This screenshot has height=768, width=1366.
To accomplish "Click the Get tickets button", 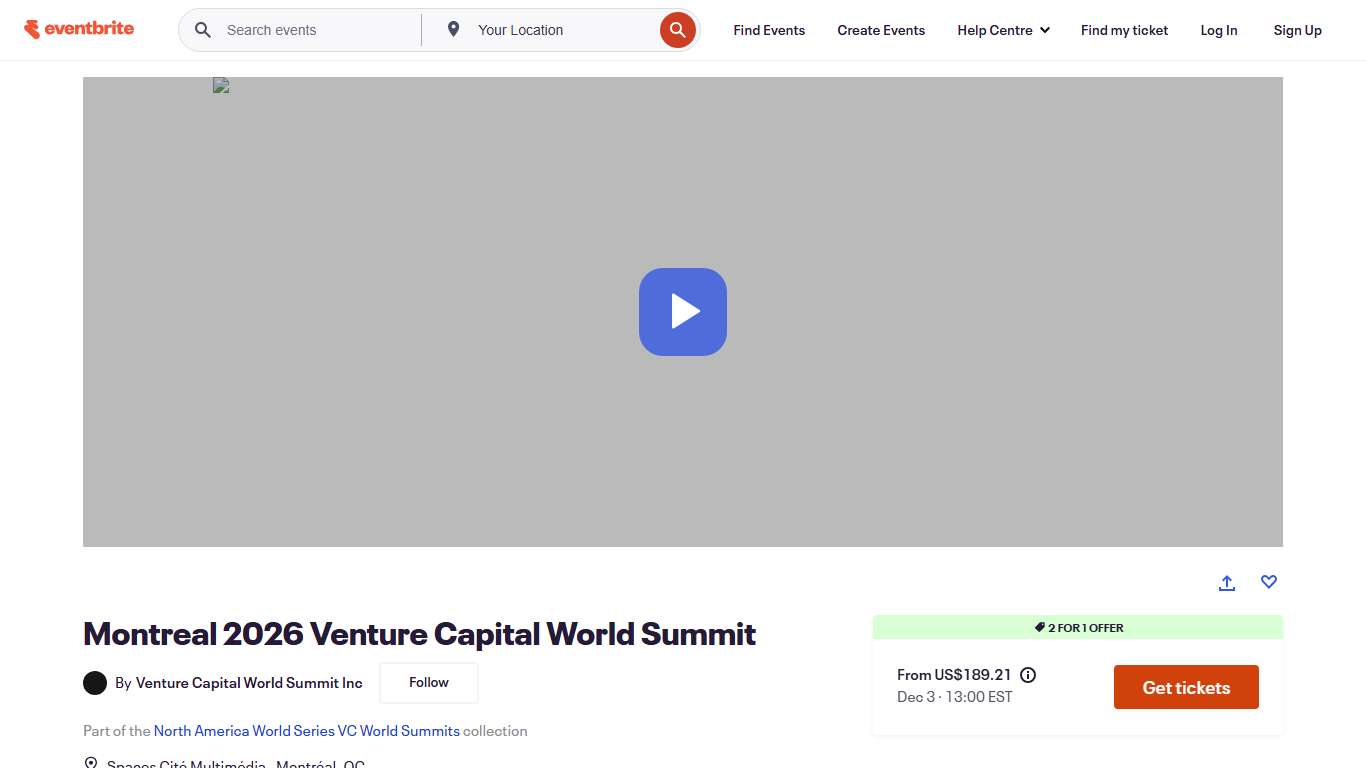I will [1186, 687].
